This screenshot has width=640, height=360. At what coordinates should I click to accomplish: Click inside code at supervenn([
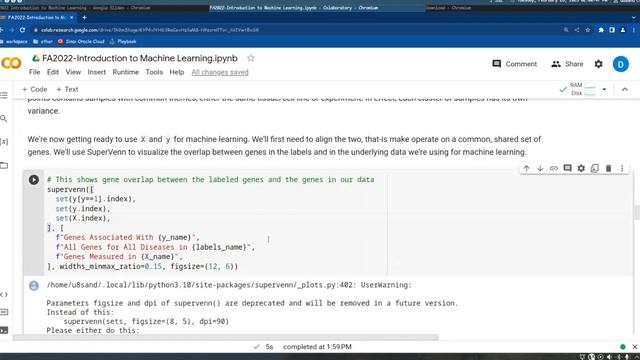pos(70,189)
